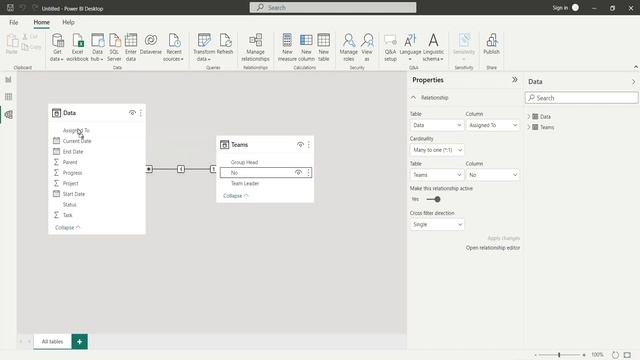The width and height of the screenshot is (640, 360).
Task: Switch to Table view in sidebar
Action: click(8, 97)
